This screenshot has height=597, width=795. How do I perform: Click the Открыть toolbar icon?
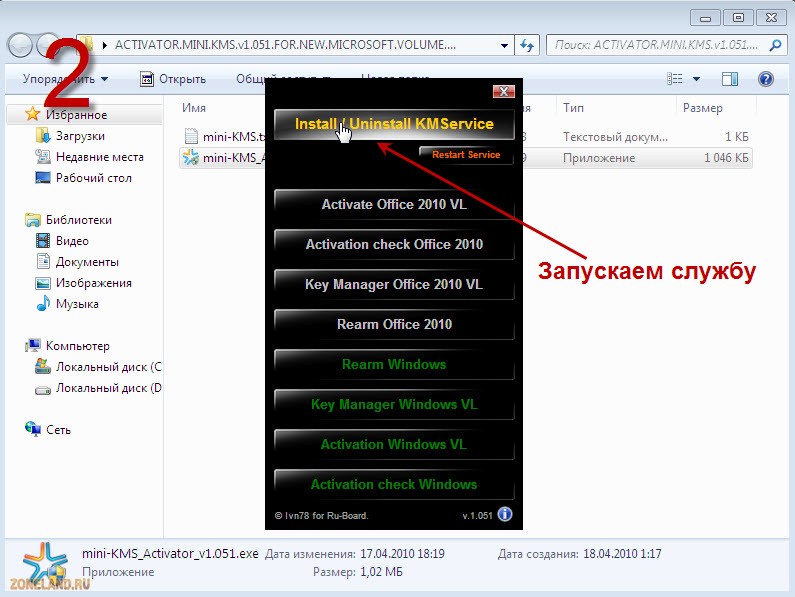click(147, 79)
